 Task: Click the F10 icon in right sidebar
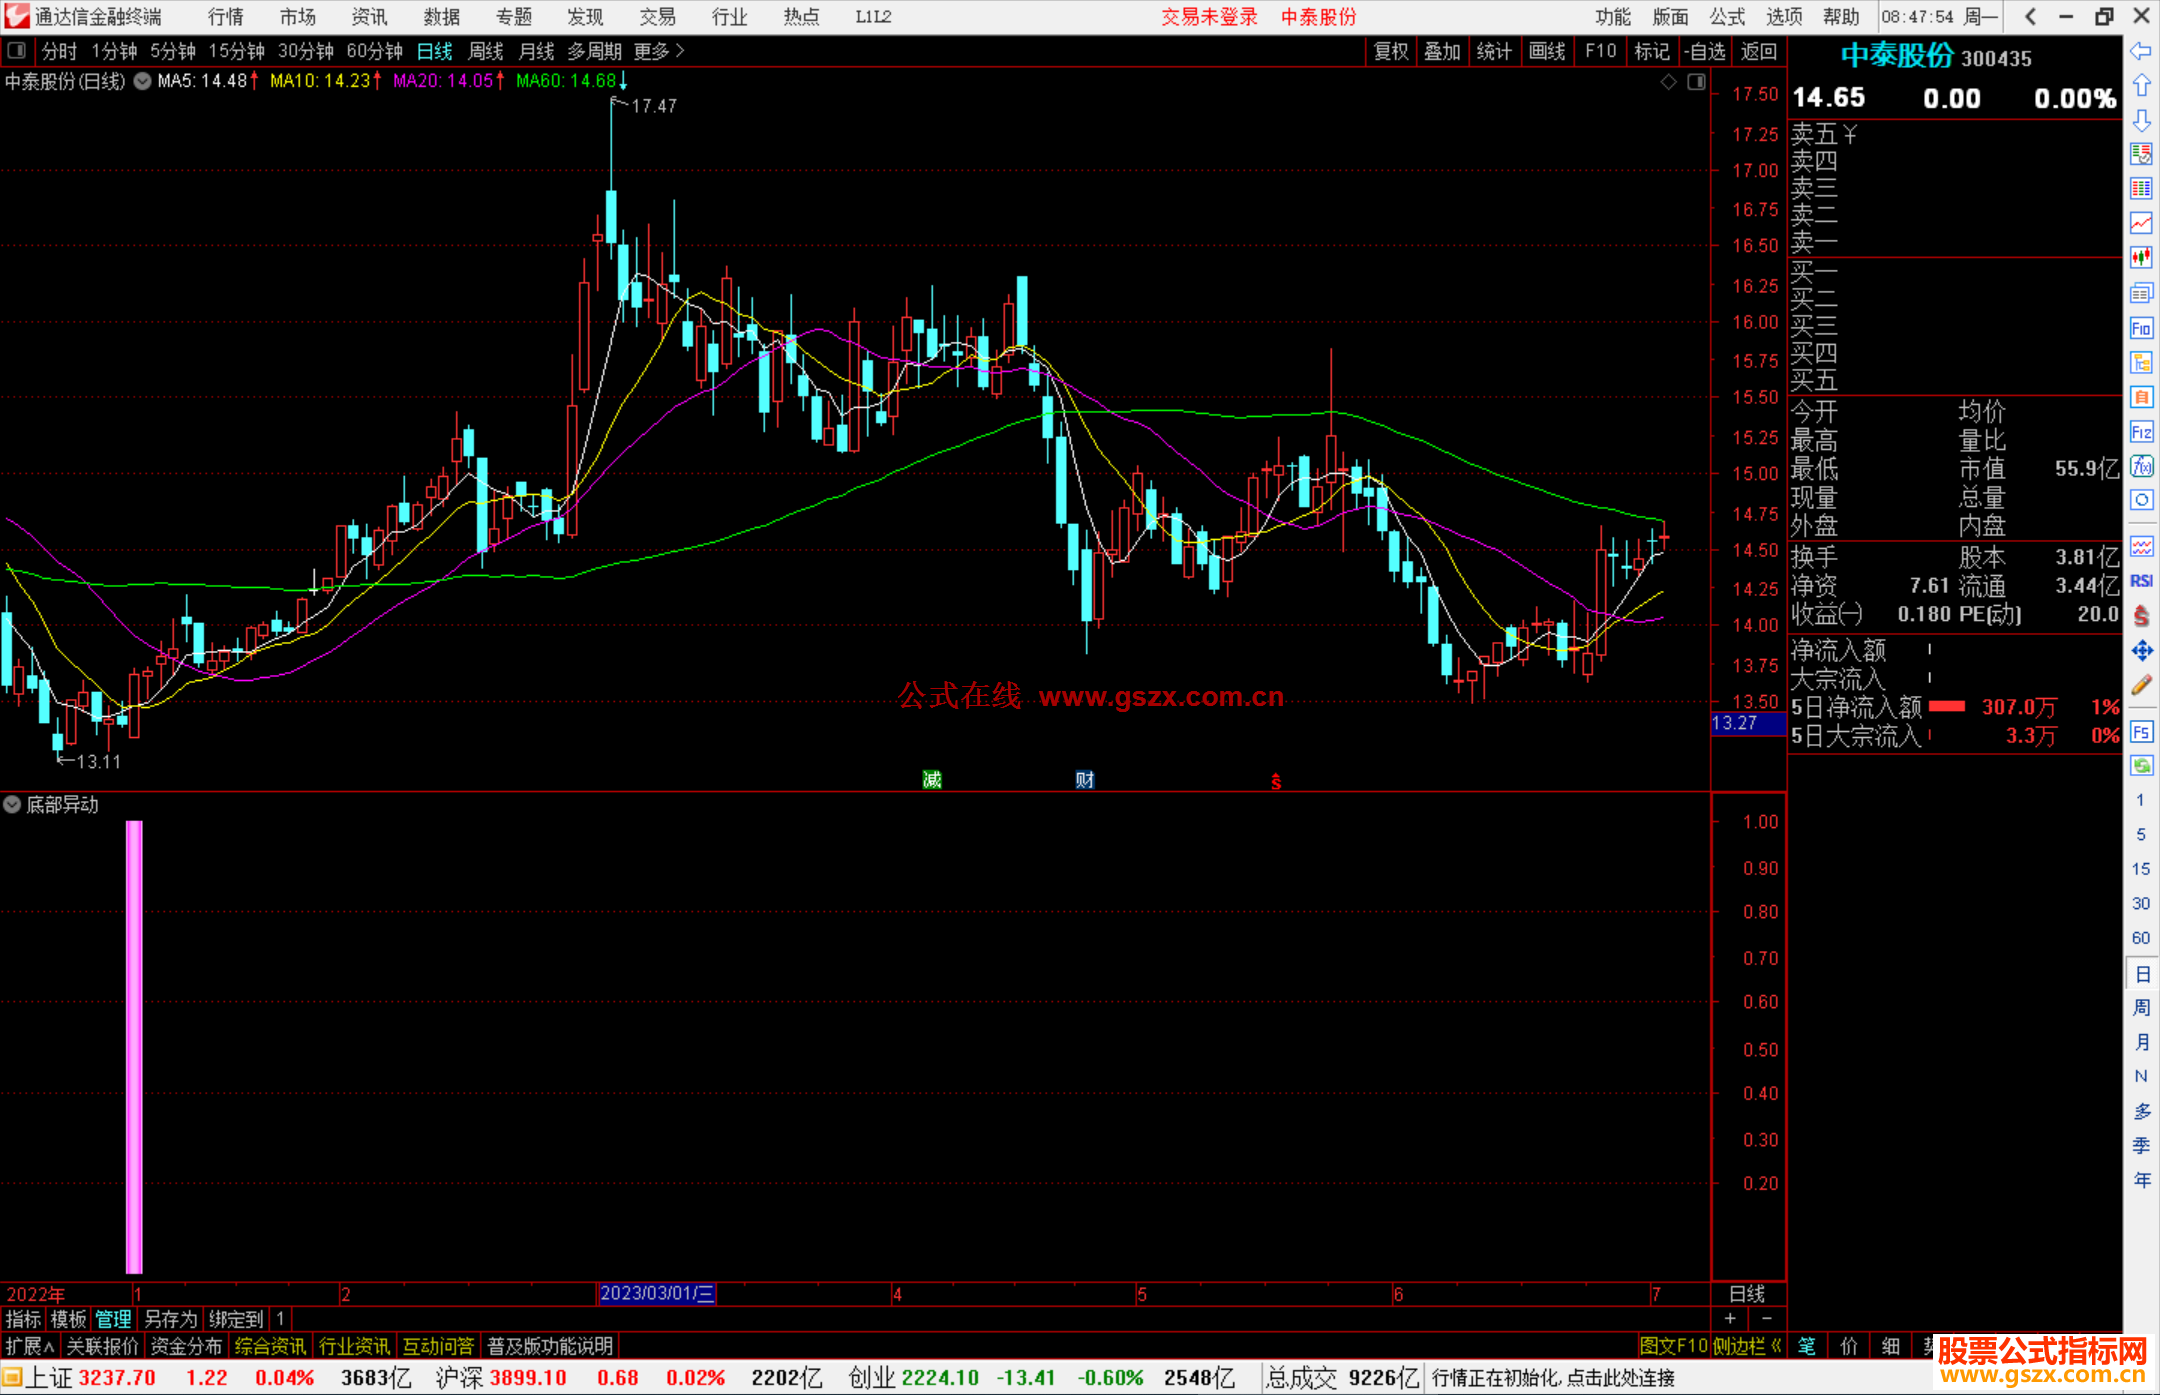[2141, 328]
